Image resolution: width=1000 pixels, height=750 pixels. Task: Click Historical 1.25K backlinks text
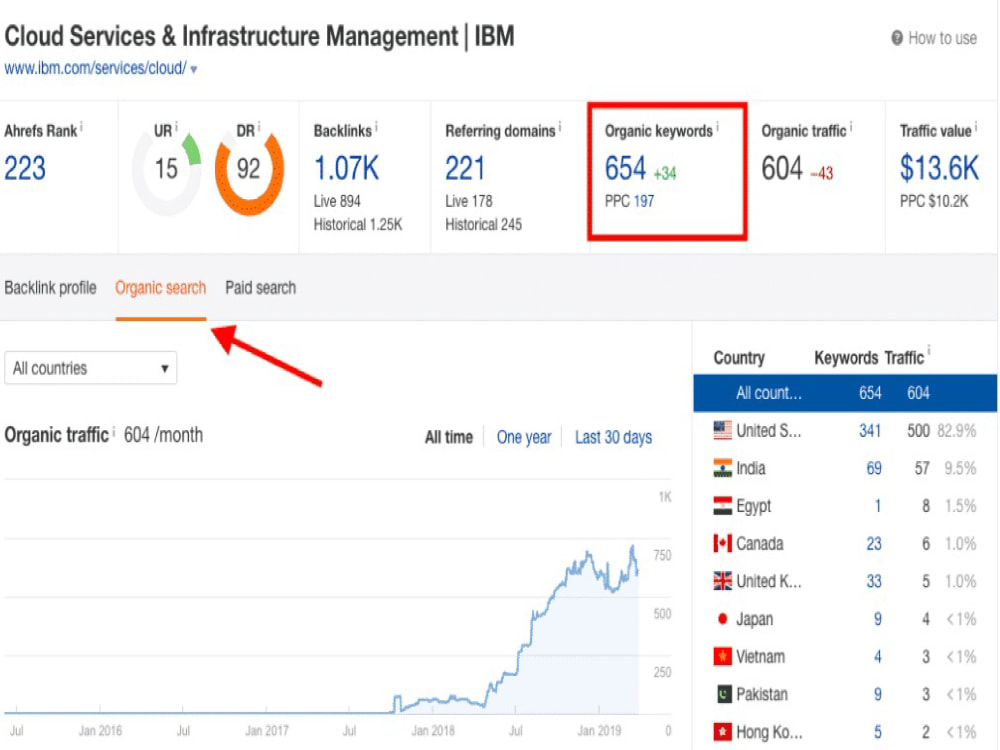click(358, 224)
